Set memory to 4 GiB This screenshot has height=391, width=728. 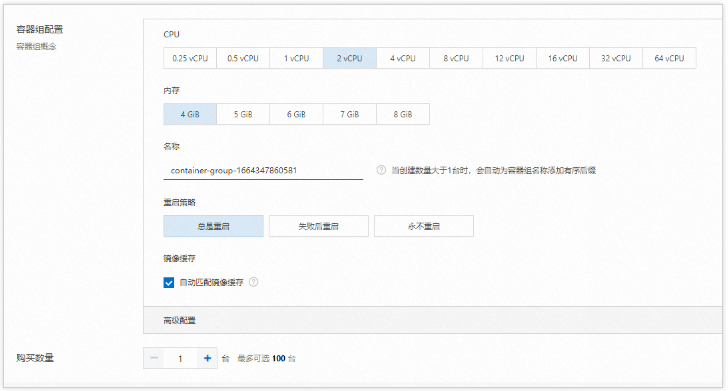190,114
